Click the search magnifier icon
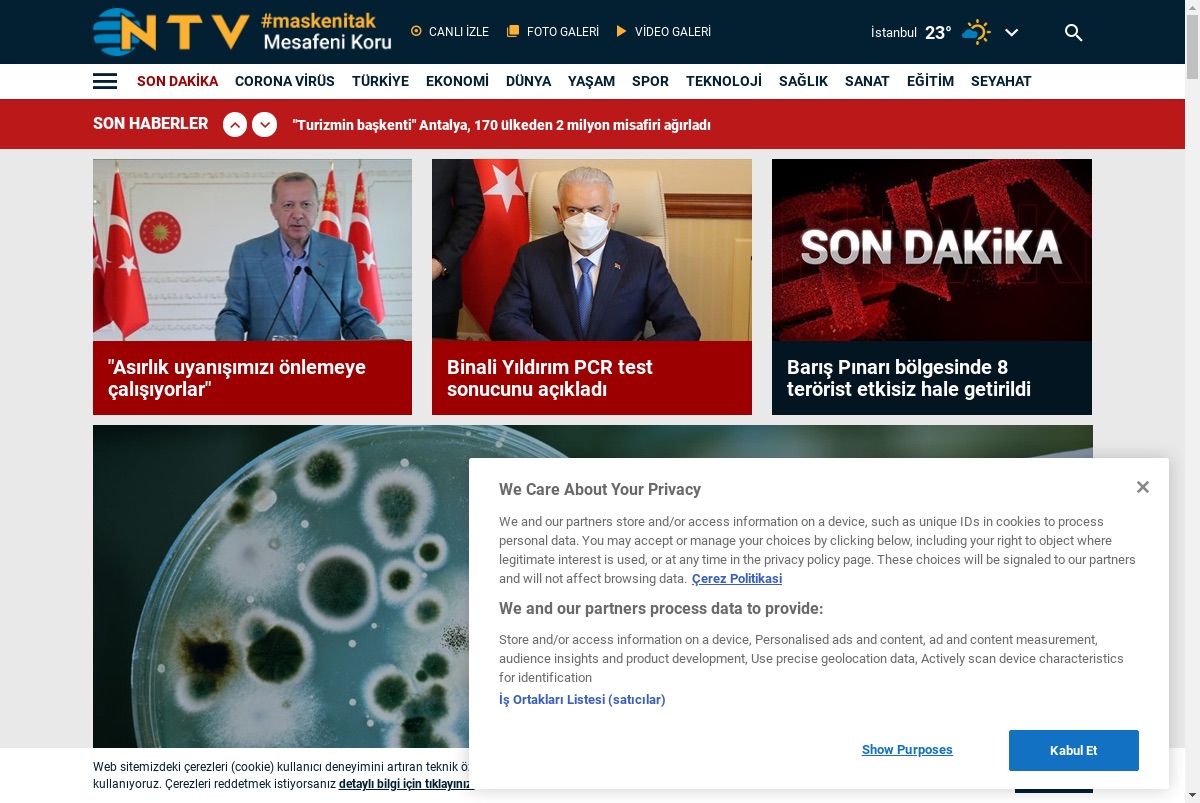 coord(1074,33)
